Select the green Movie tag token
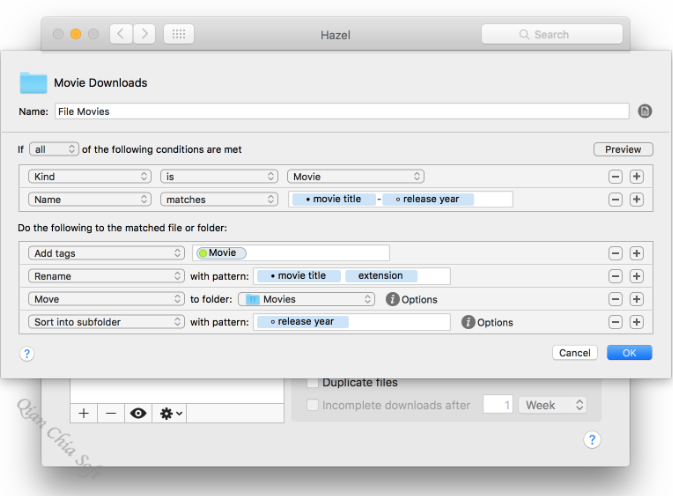 click(221, 253)
